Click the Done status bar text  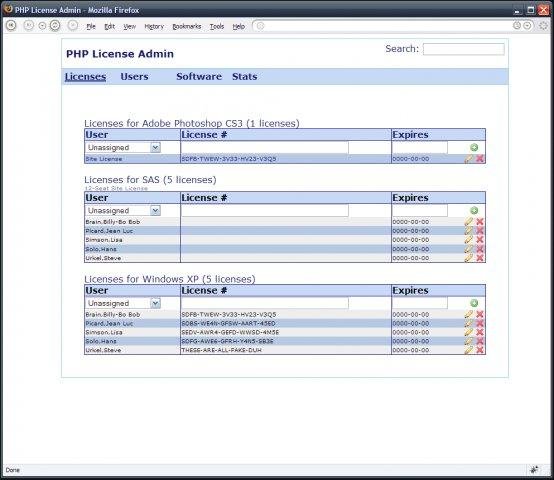tap(12, 470)
